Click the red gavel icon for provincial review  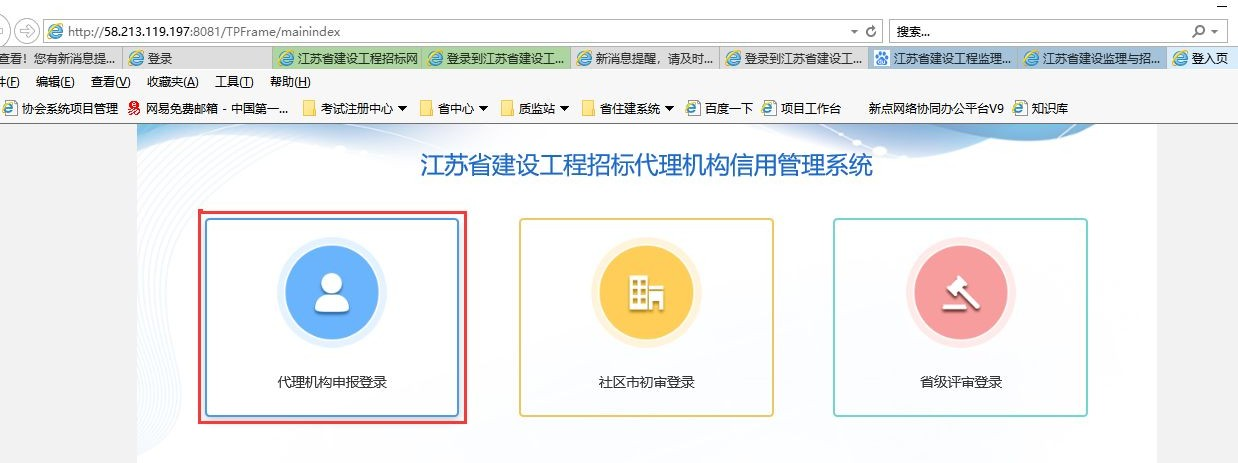coord(960,293)
